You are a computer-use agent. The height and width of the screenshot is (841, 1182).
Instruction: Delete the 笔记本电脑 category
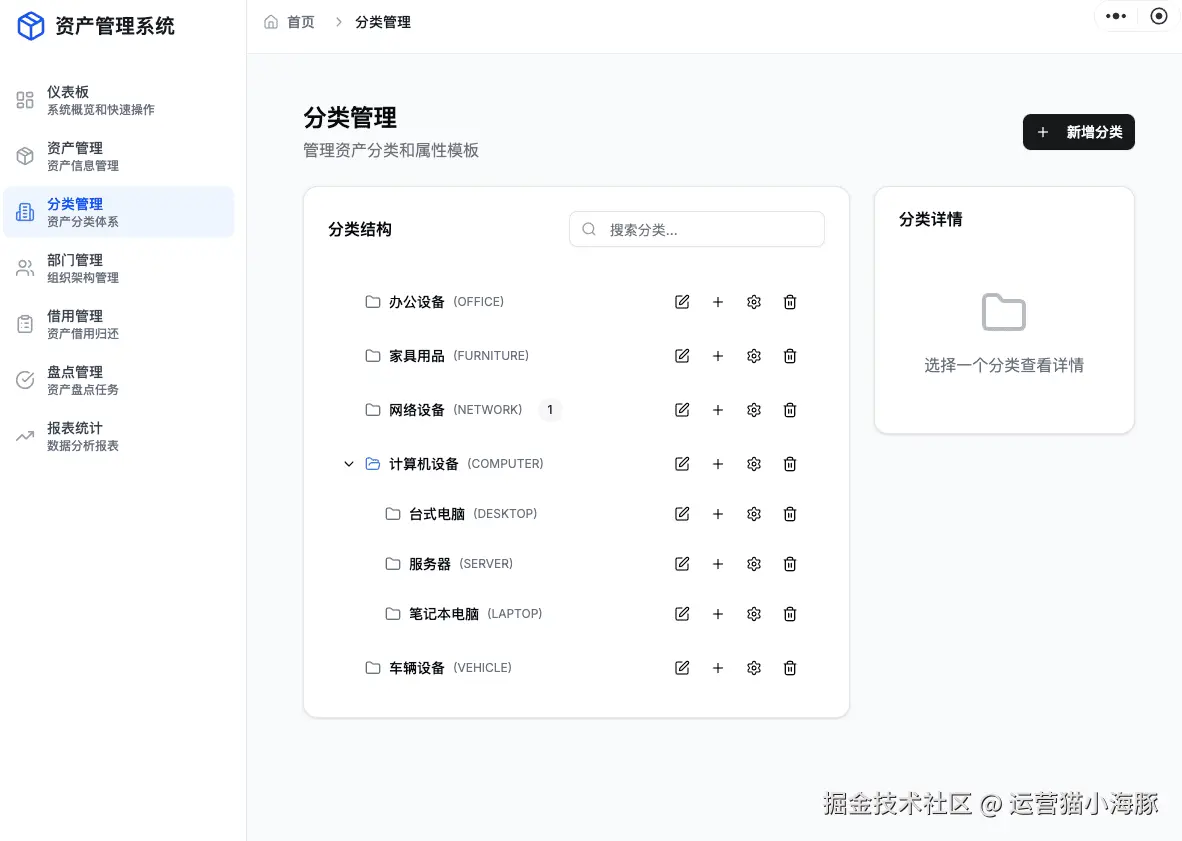pos(790,614)
